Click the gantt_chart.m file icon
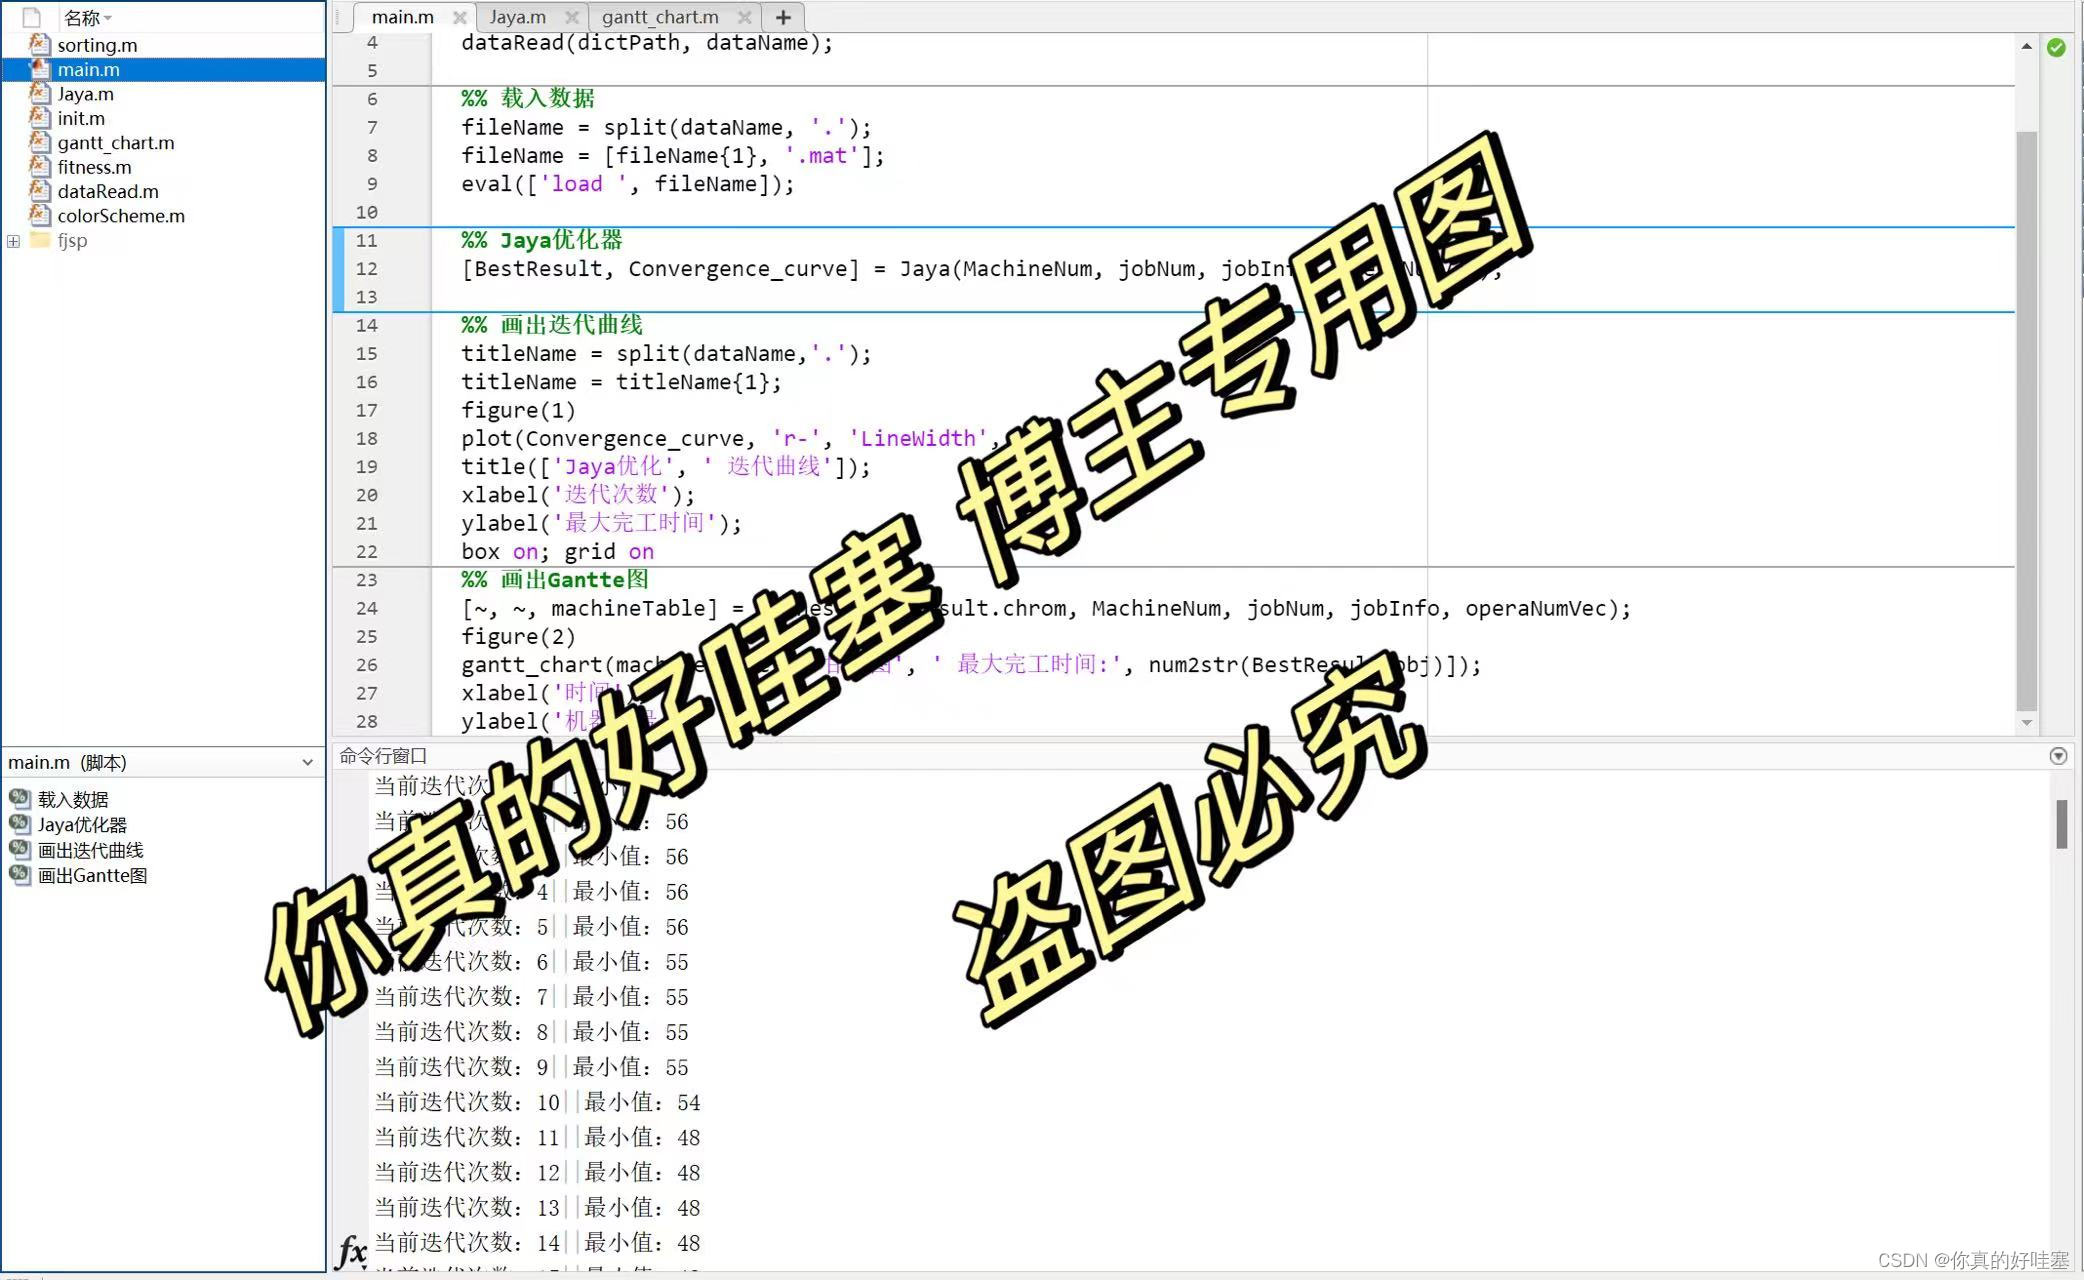 (40, 142)
